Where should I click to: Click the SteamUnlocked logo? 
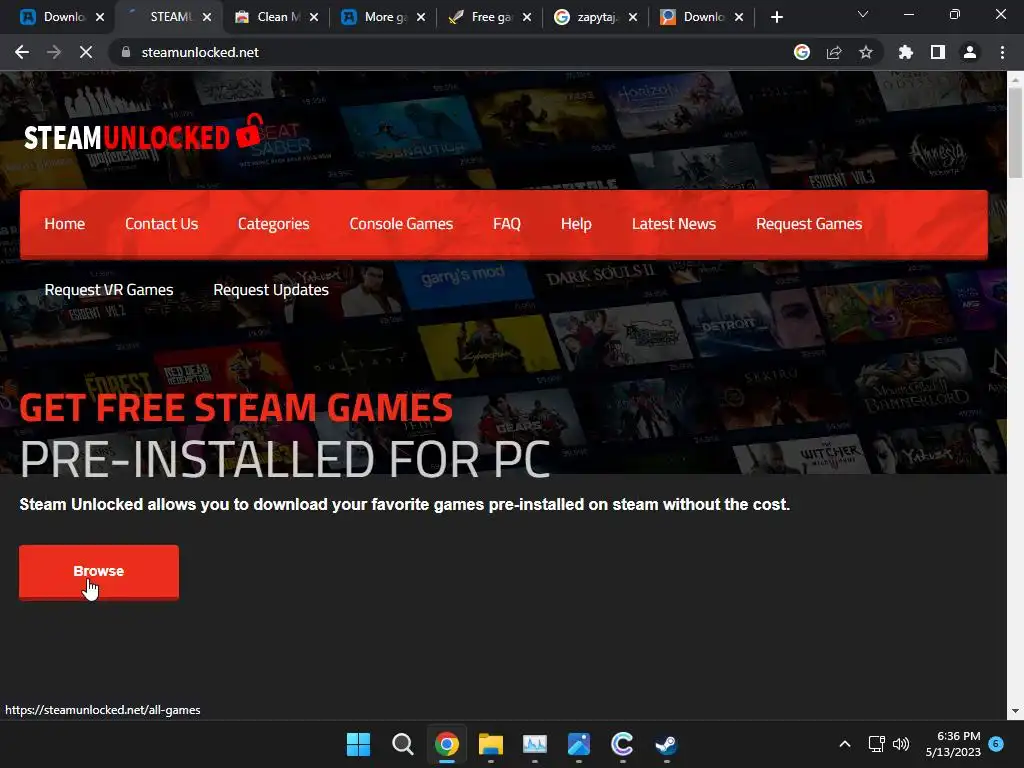[144, 134]
